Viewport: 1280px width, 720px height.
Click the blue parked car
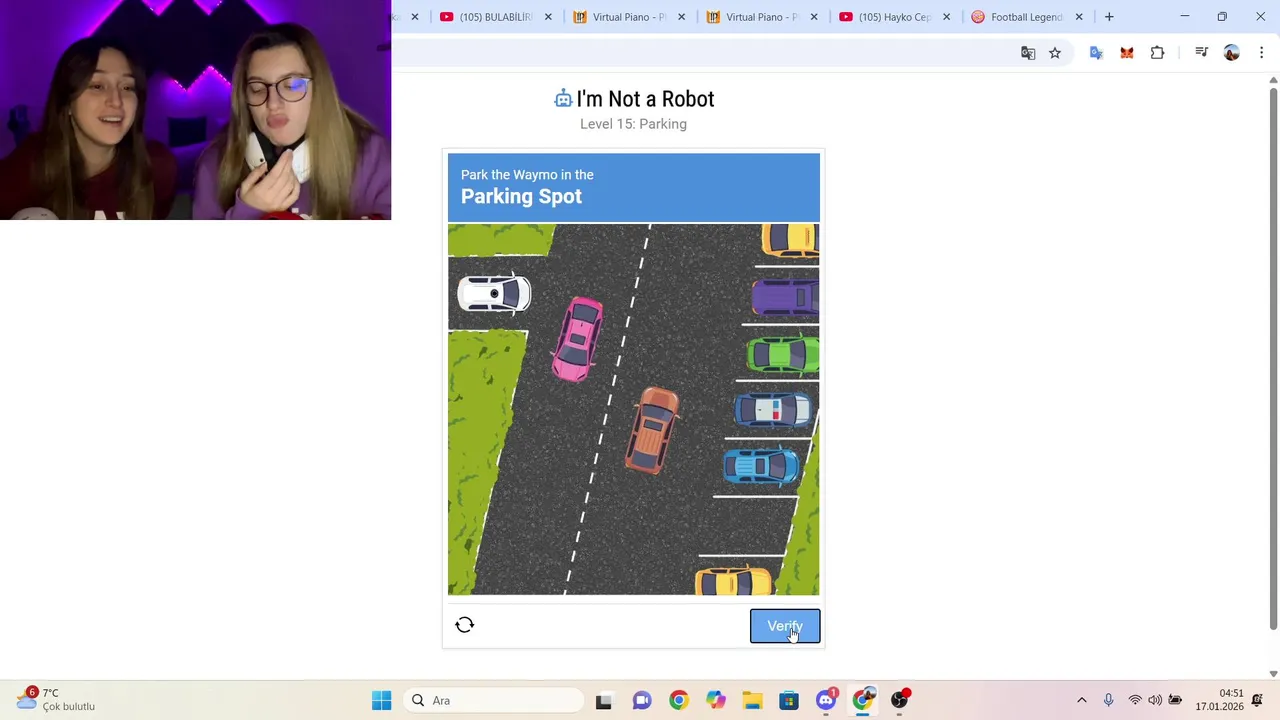pyautogui.click(x=760, y=466)
